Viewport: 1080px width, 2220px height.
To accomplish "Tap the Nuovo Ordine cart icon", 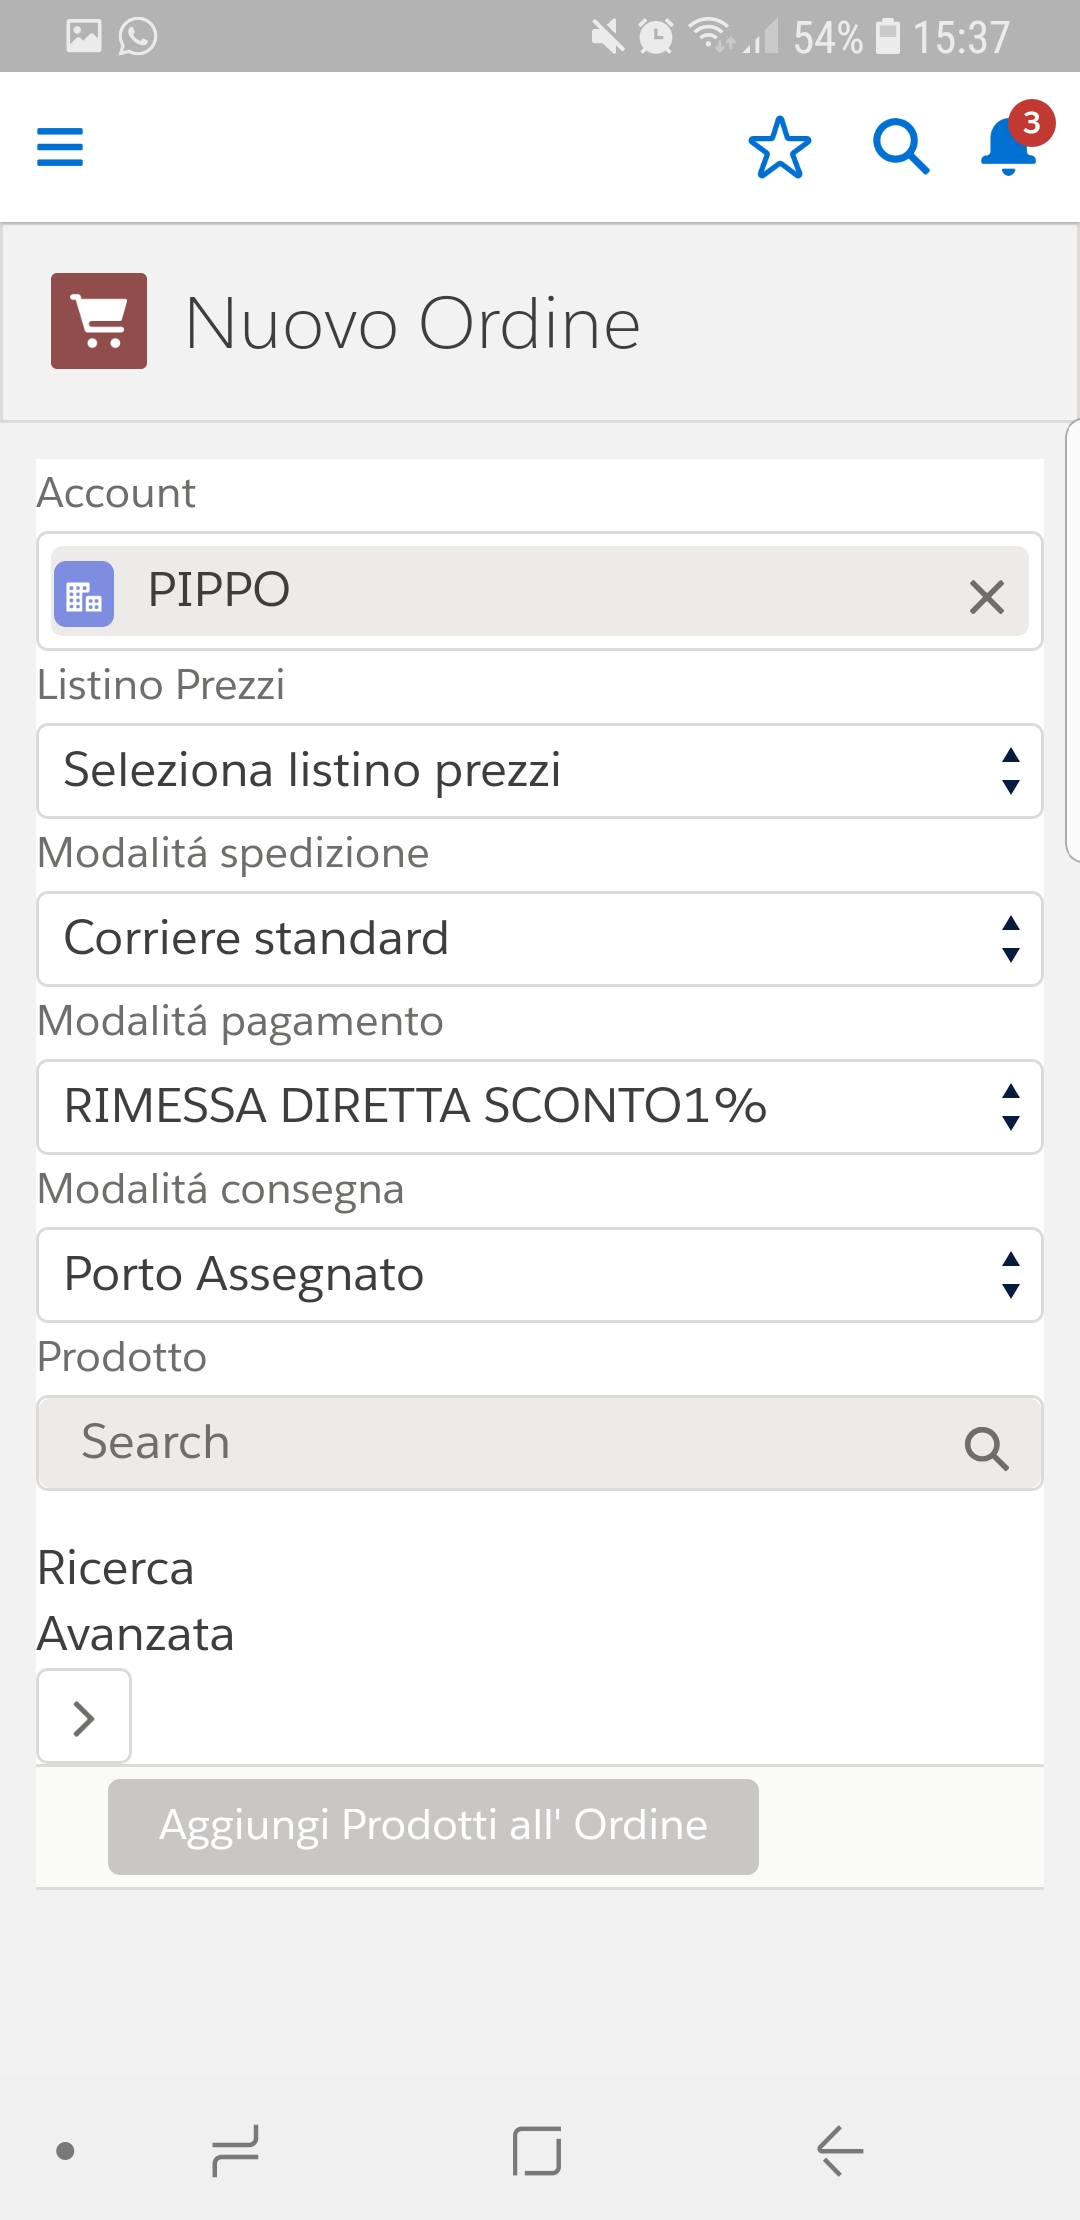I will point(99,321).
